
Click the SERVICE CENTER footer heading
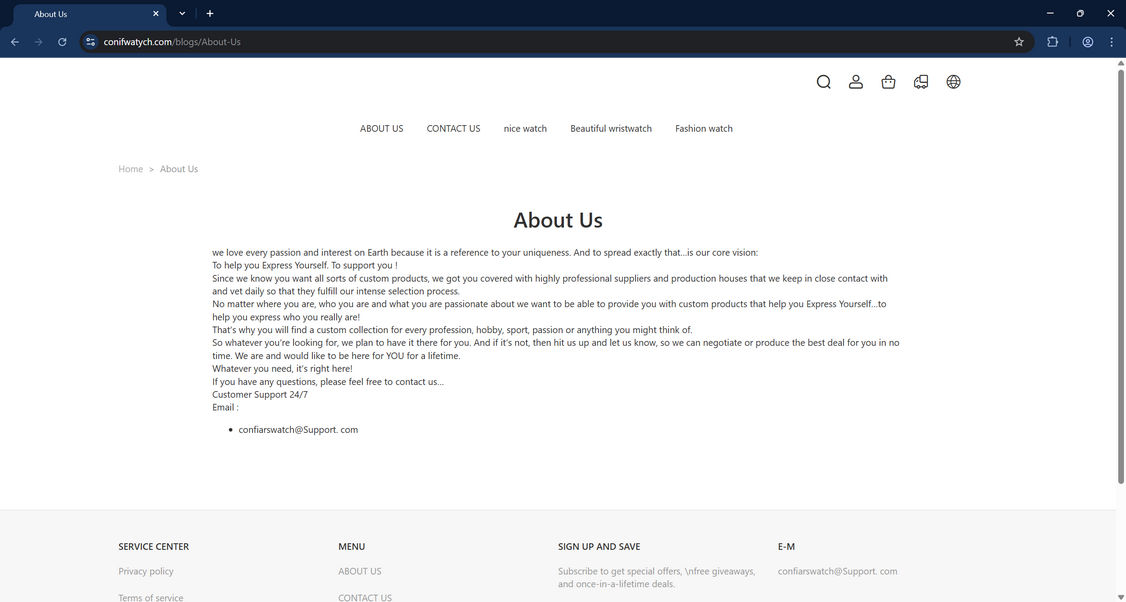(154, 547)
